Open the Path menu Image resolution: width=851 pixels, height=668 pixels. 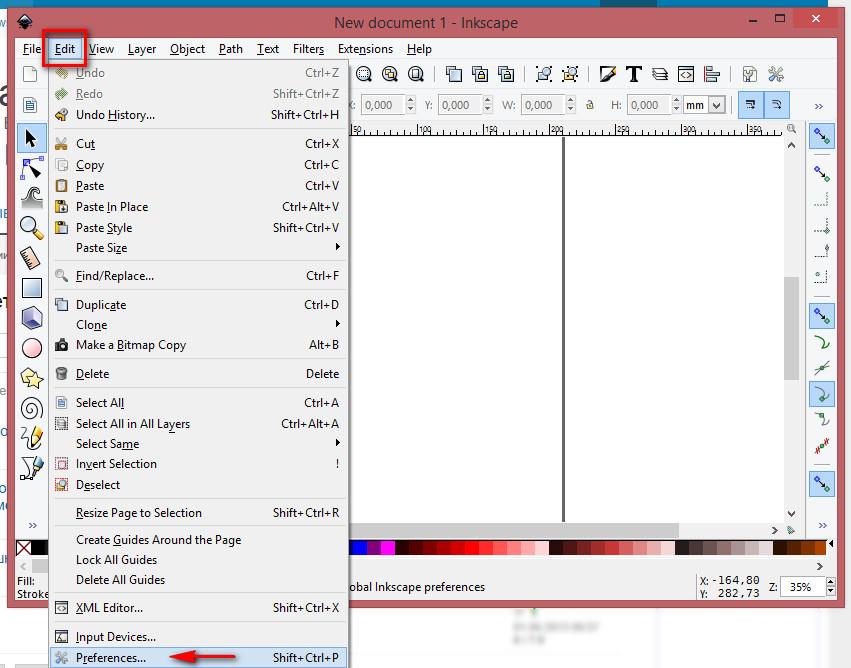coord(231,49)
